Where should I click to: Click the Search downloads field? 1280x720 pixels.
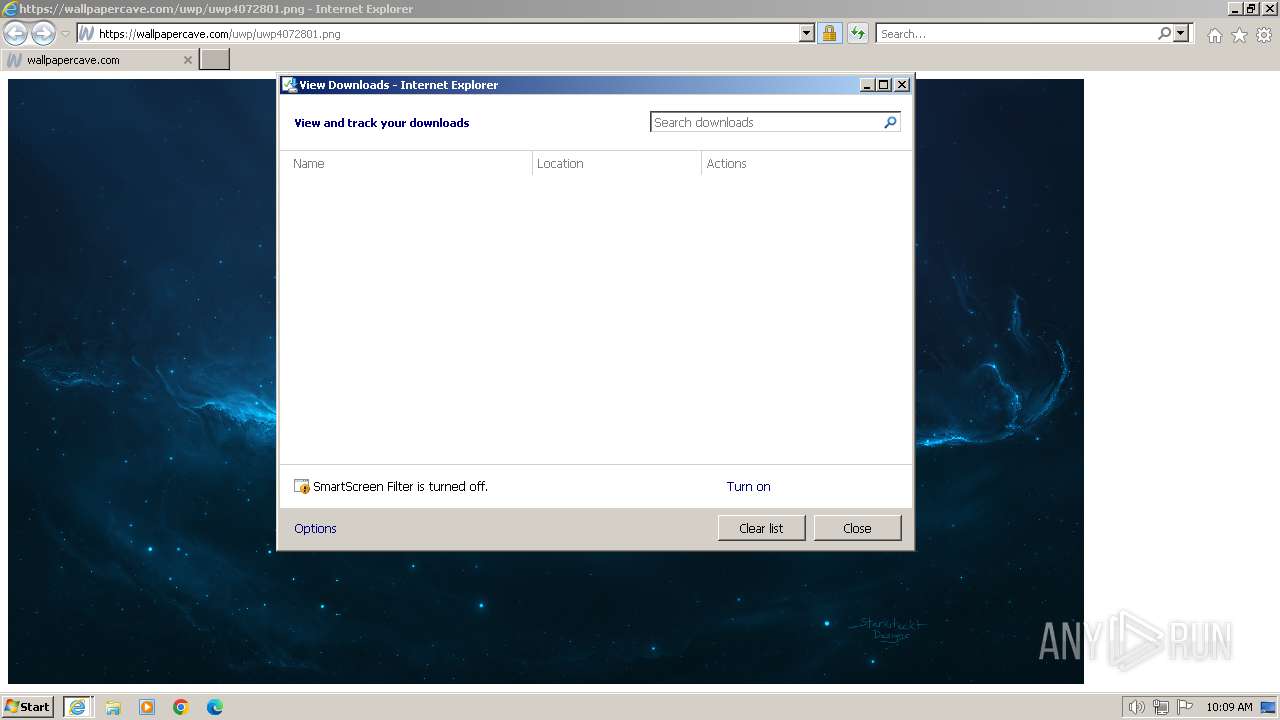pos(766,122)
